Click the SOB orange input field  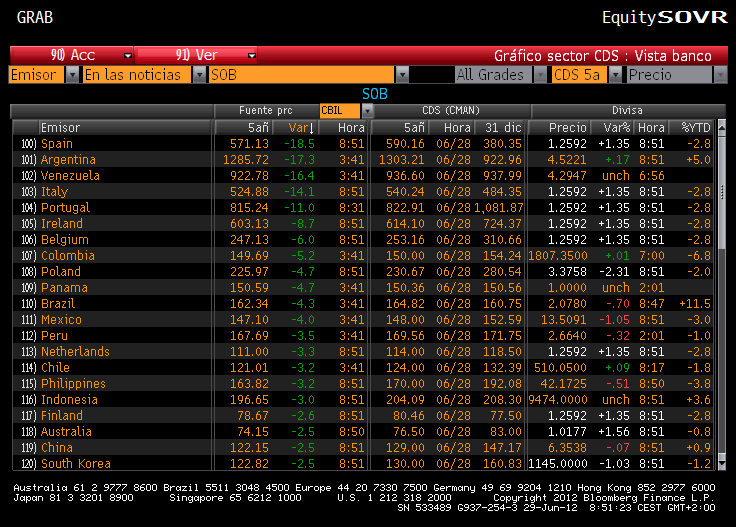[302, 75]
